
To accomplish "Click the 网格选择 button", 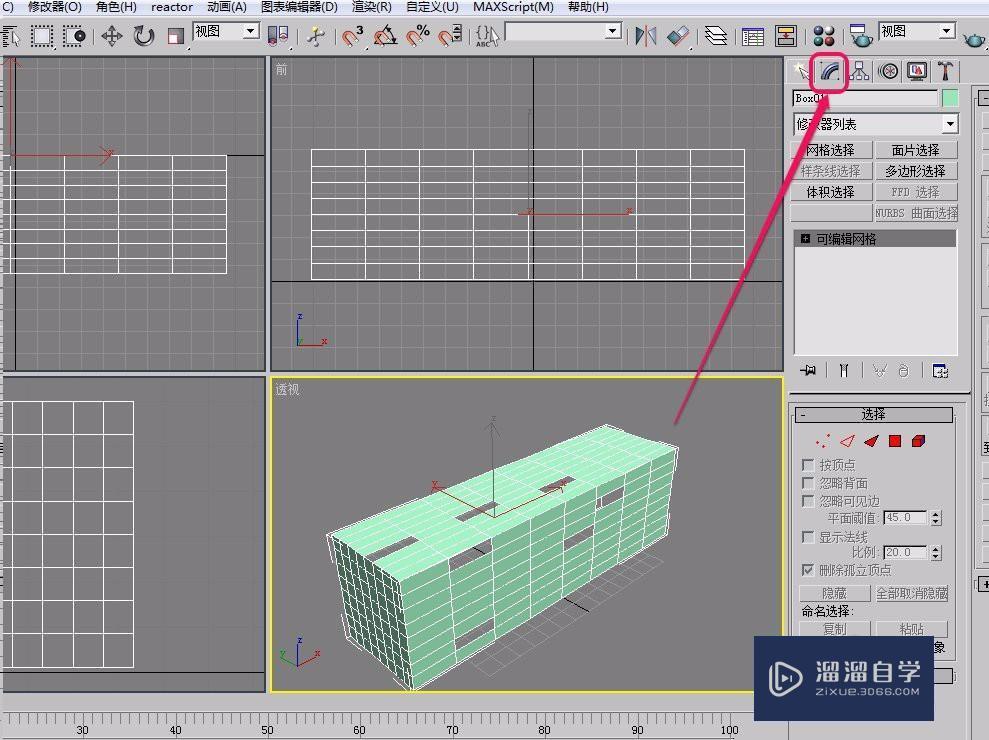I will (x=831, y=148).
